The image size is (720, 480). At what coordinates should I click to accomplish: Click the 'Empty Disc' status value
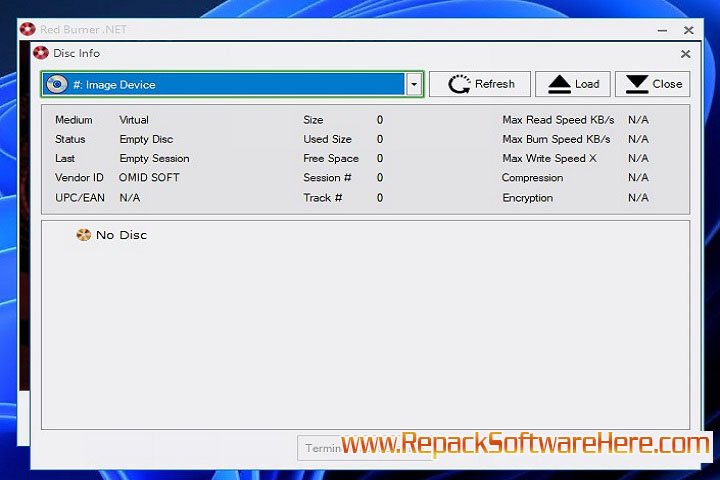[x=146, y=139]
